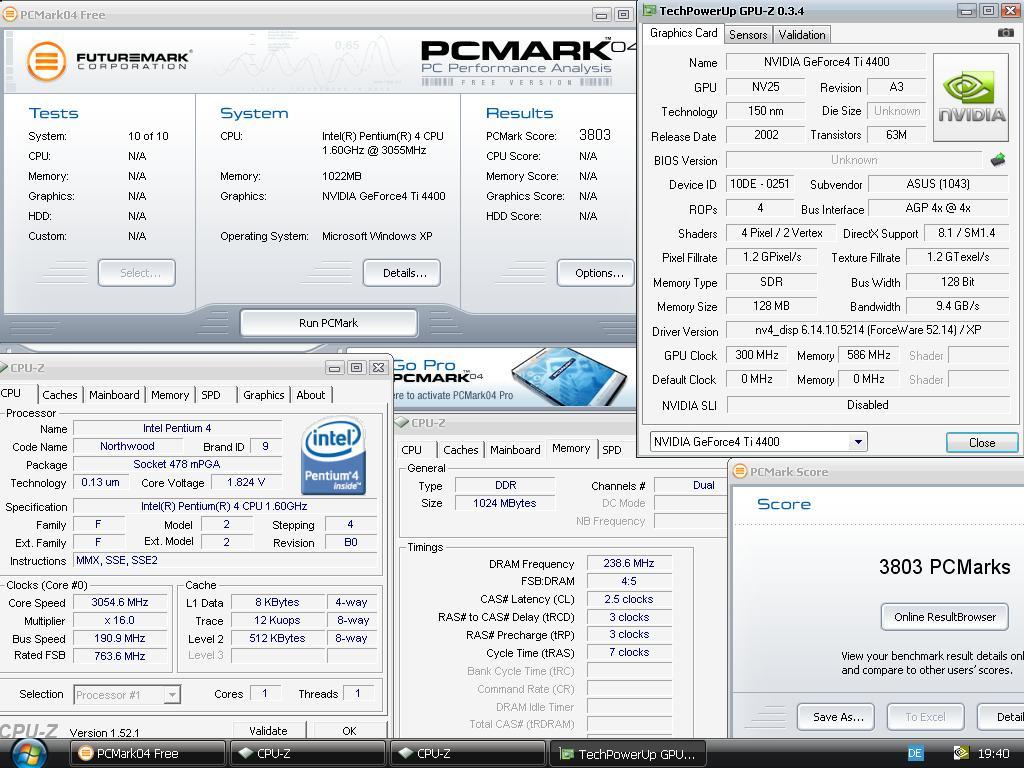The height and width of the screenshot is (768, 1024).
Task: Open the SPD tab in the right CPU-Z window
Action: tap(612, 450)
